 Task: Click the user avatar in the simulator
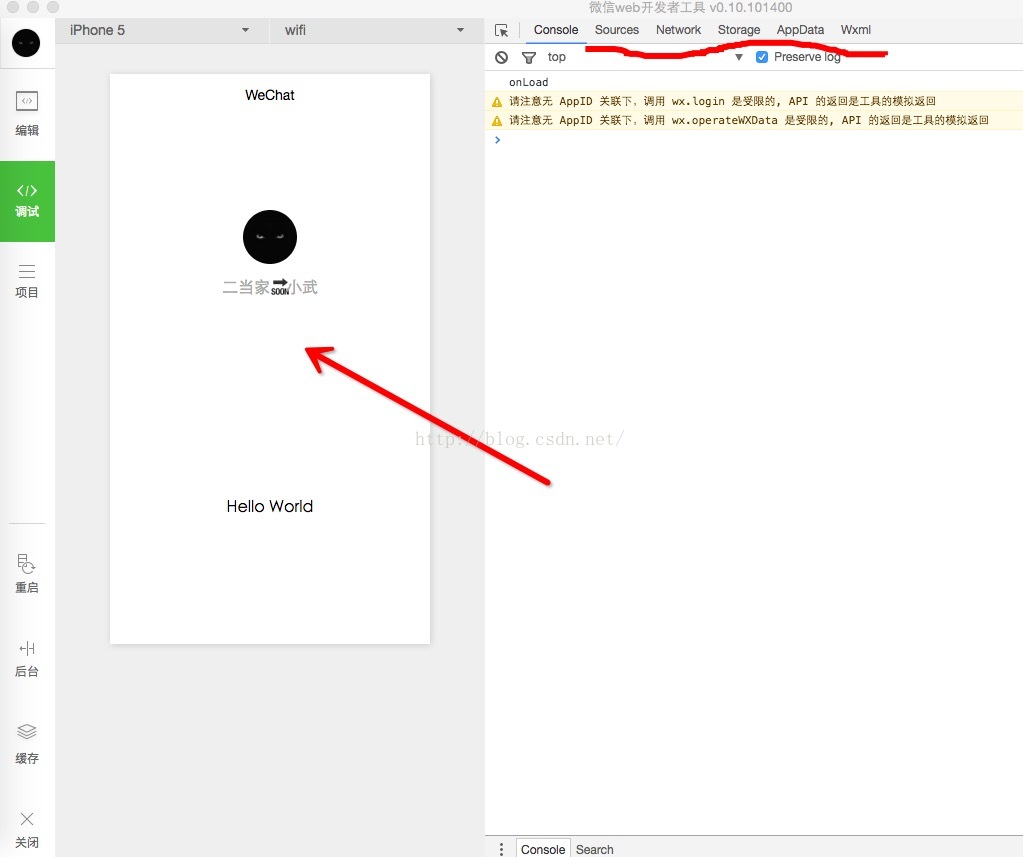(270, 237)
